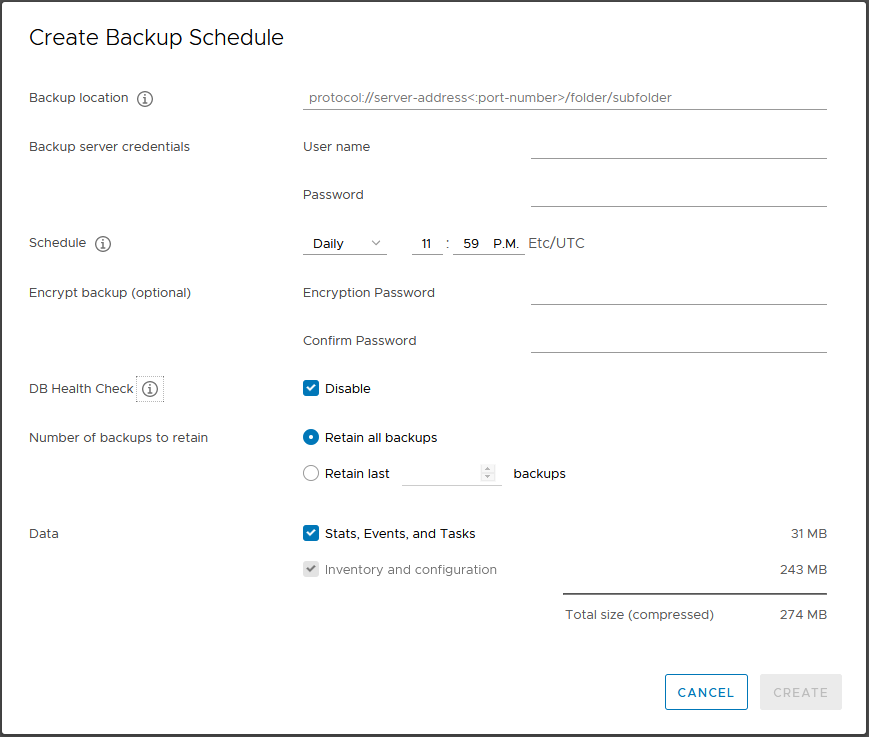Click the Create button

tap(801, 692)
